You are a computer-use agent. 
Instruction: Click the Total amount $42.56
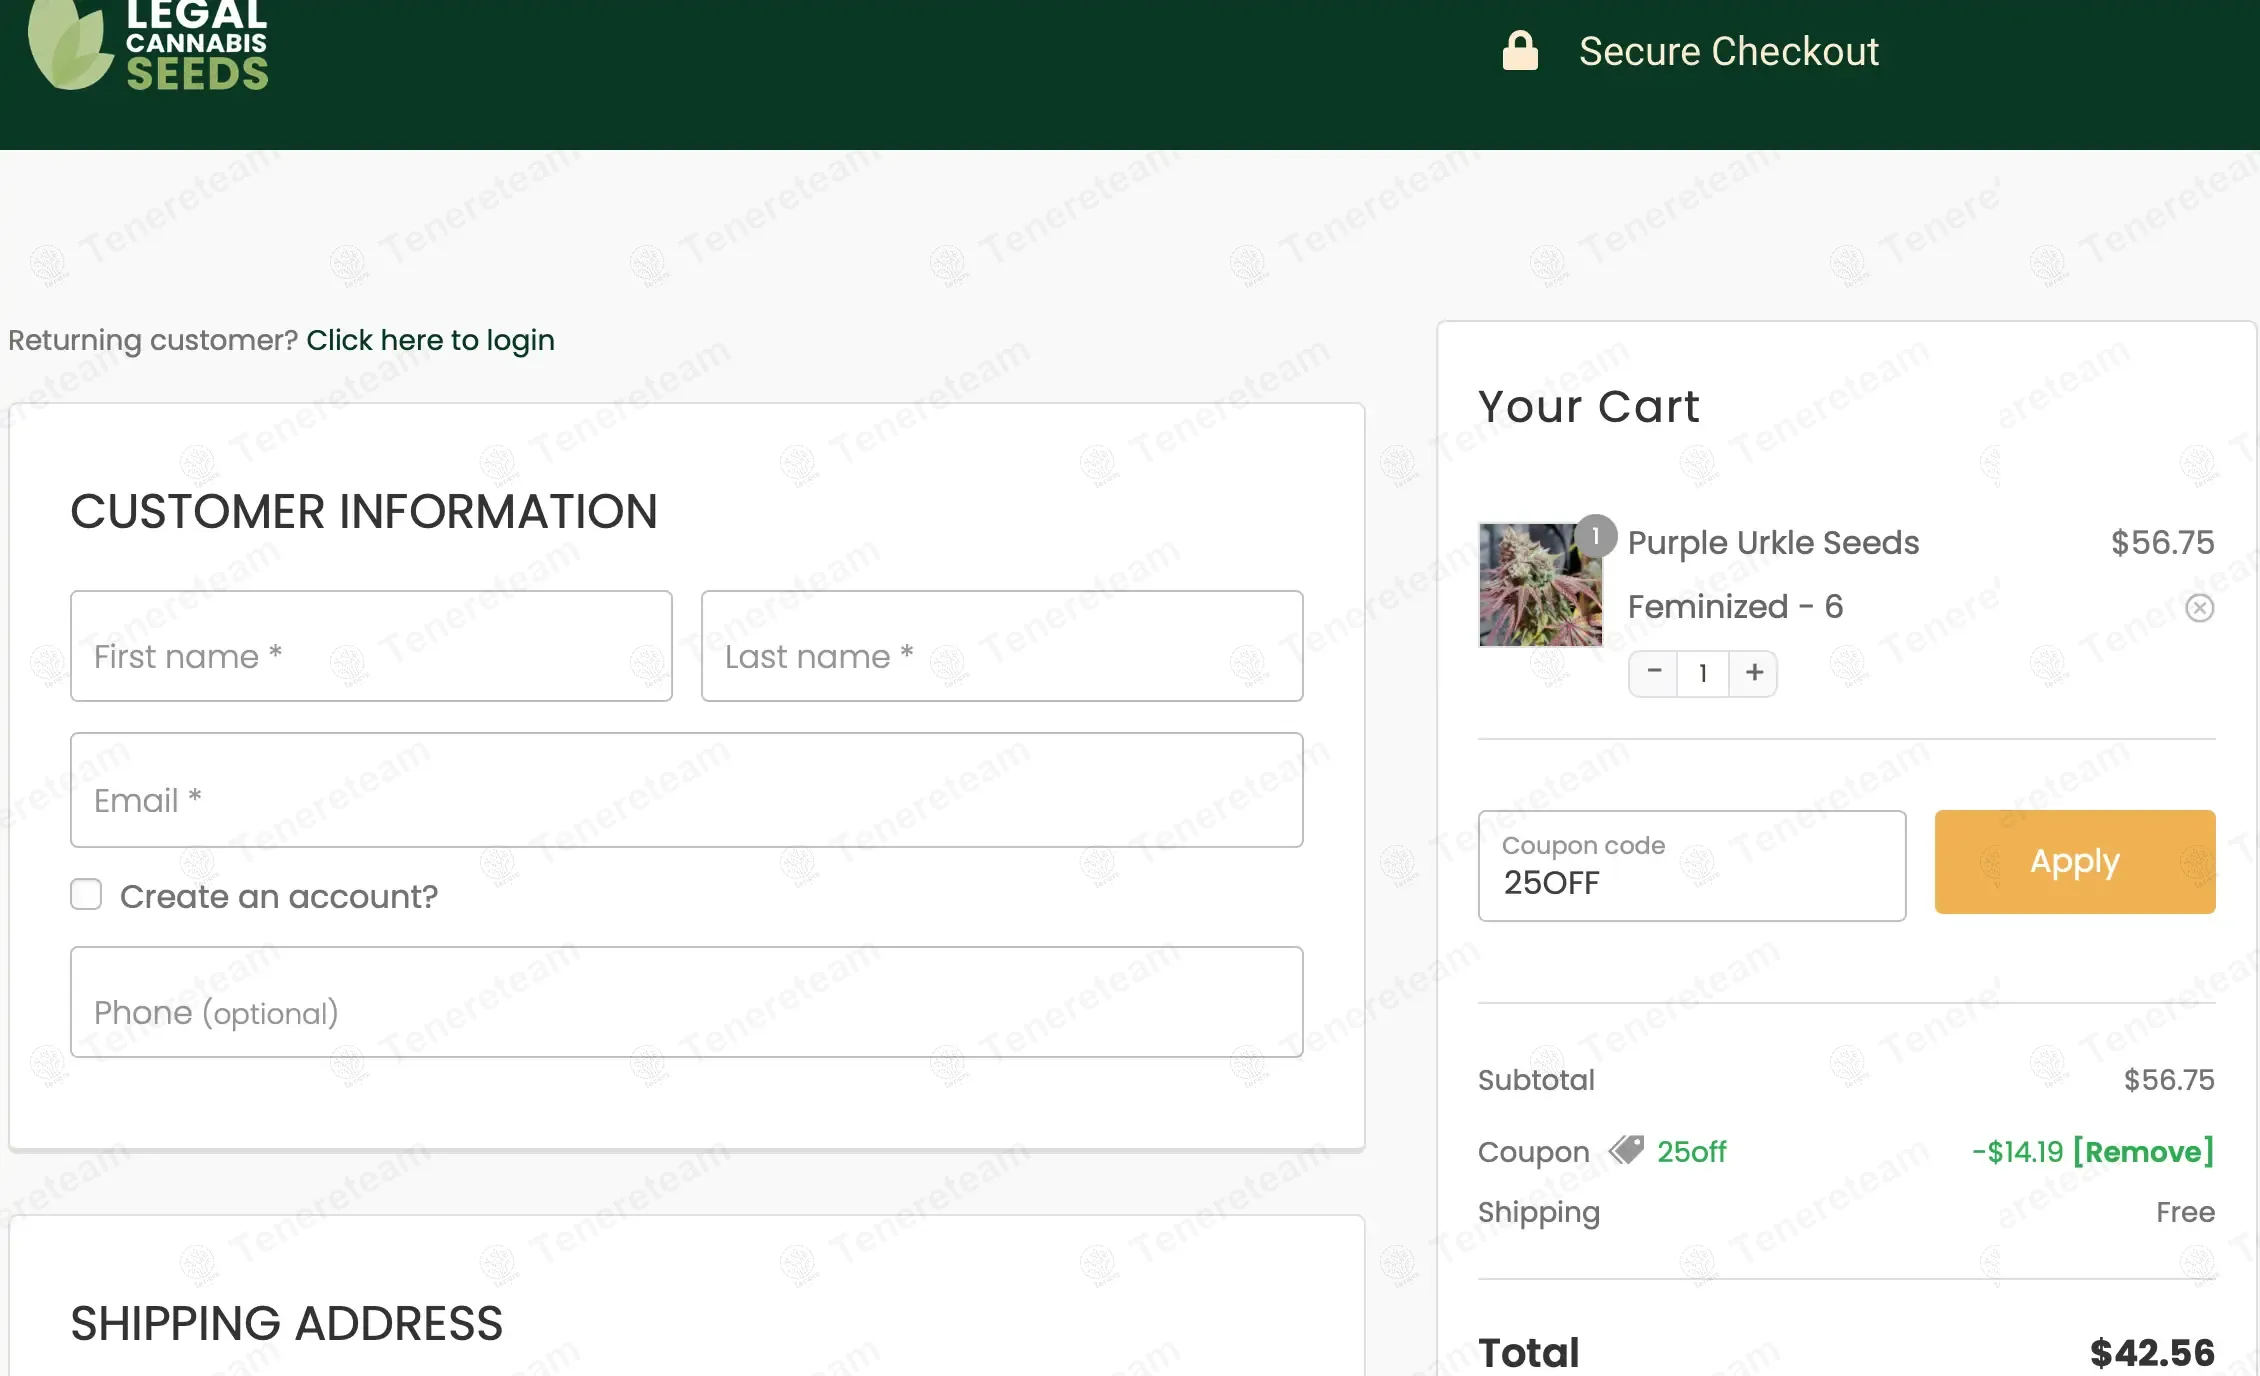[x=2152, y=1352]
